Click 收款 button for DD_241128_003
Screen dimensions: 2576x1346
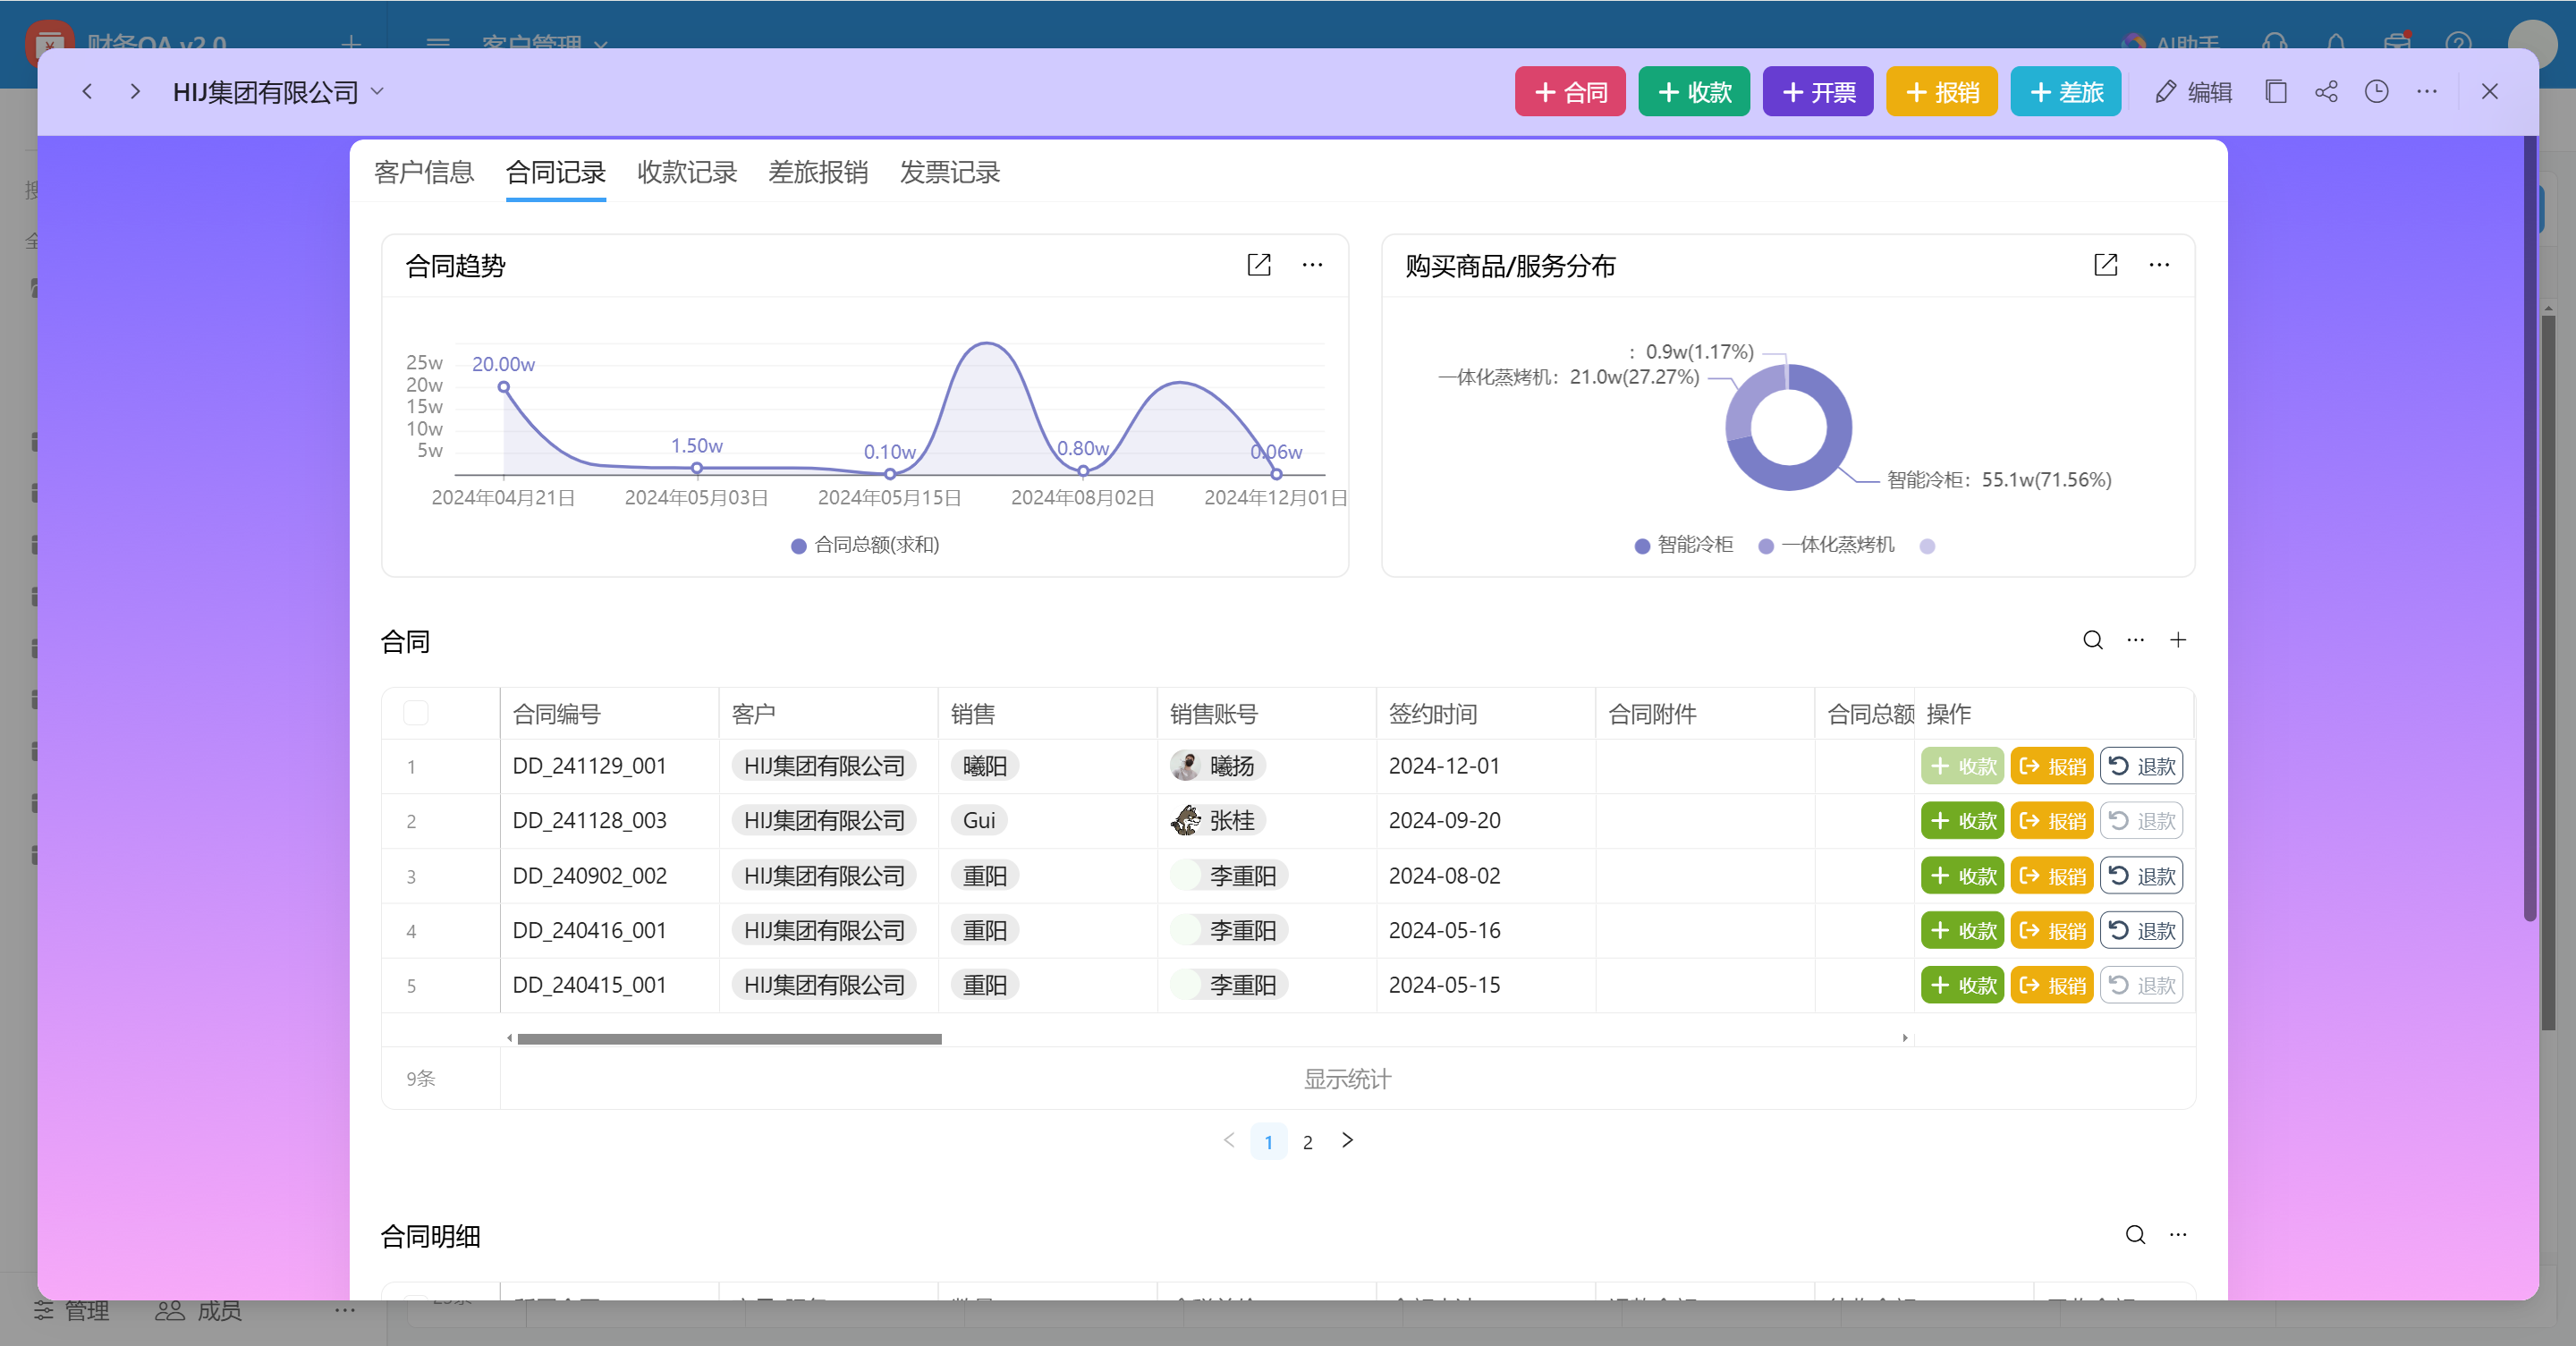[x=1962, y=821]
